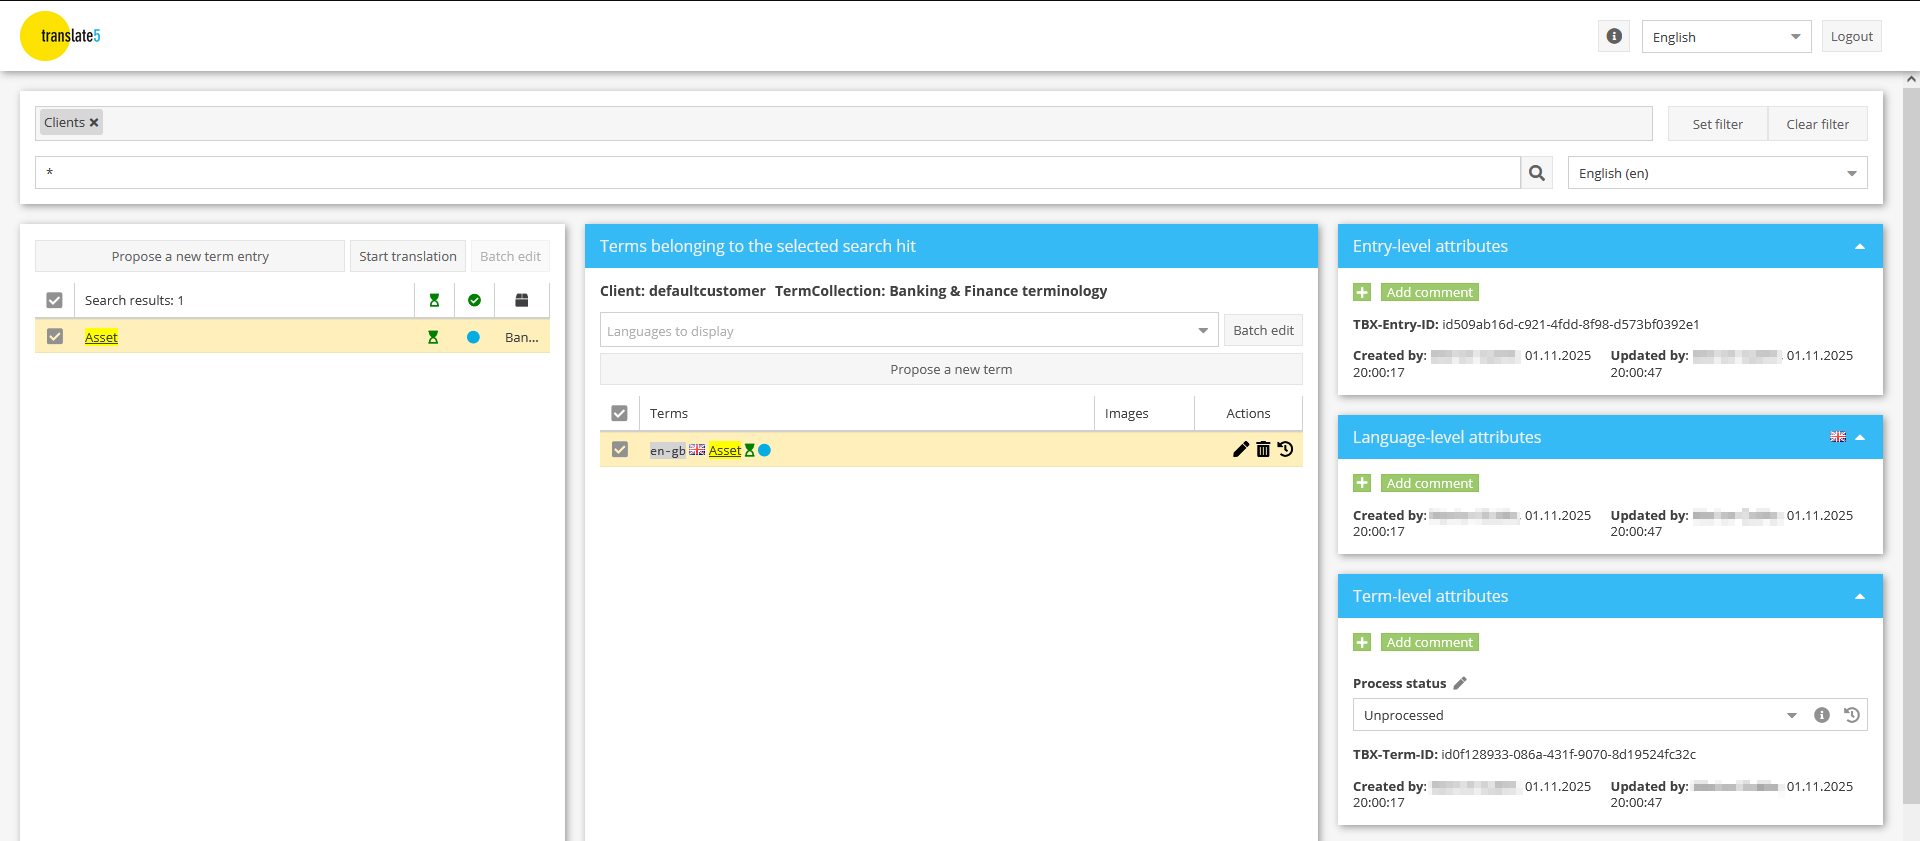Delete the Asset term via trash icon
1920x841 pixels.
[x=1263, y=450]
